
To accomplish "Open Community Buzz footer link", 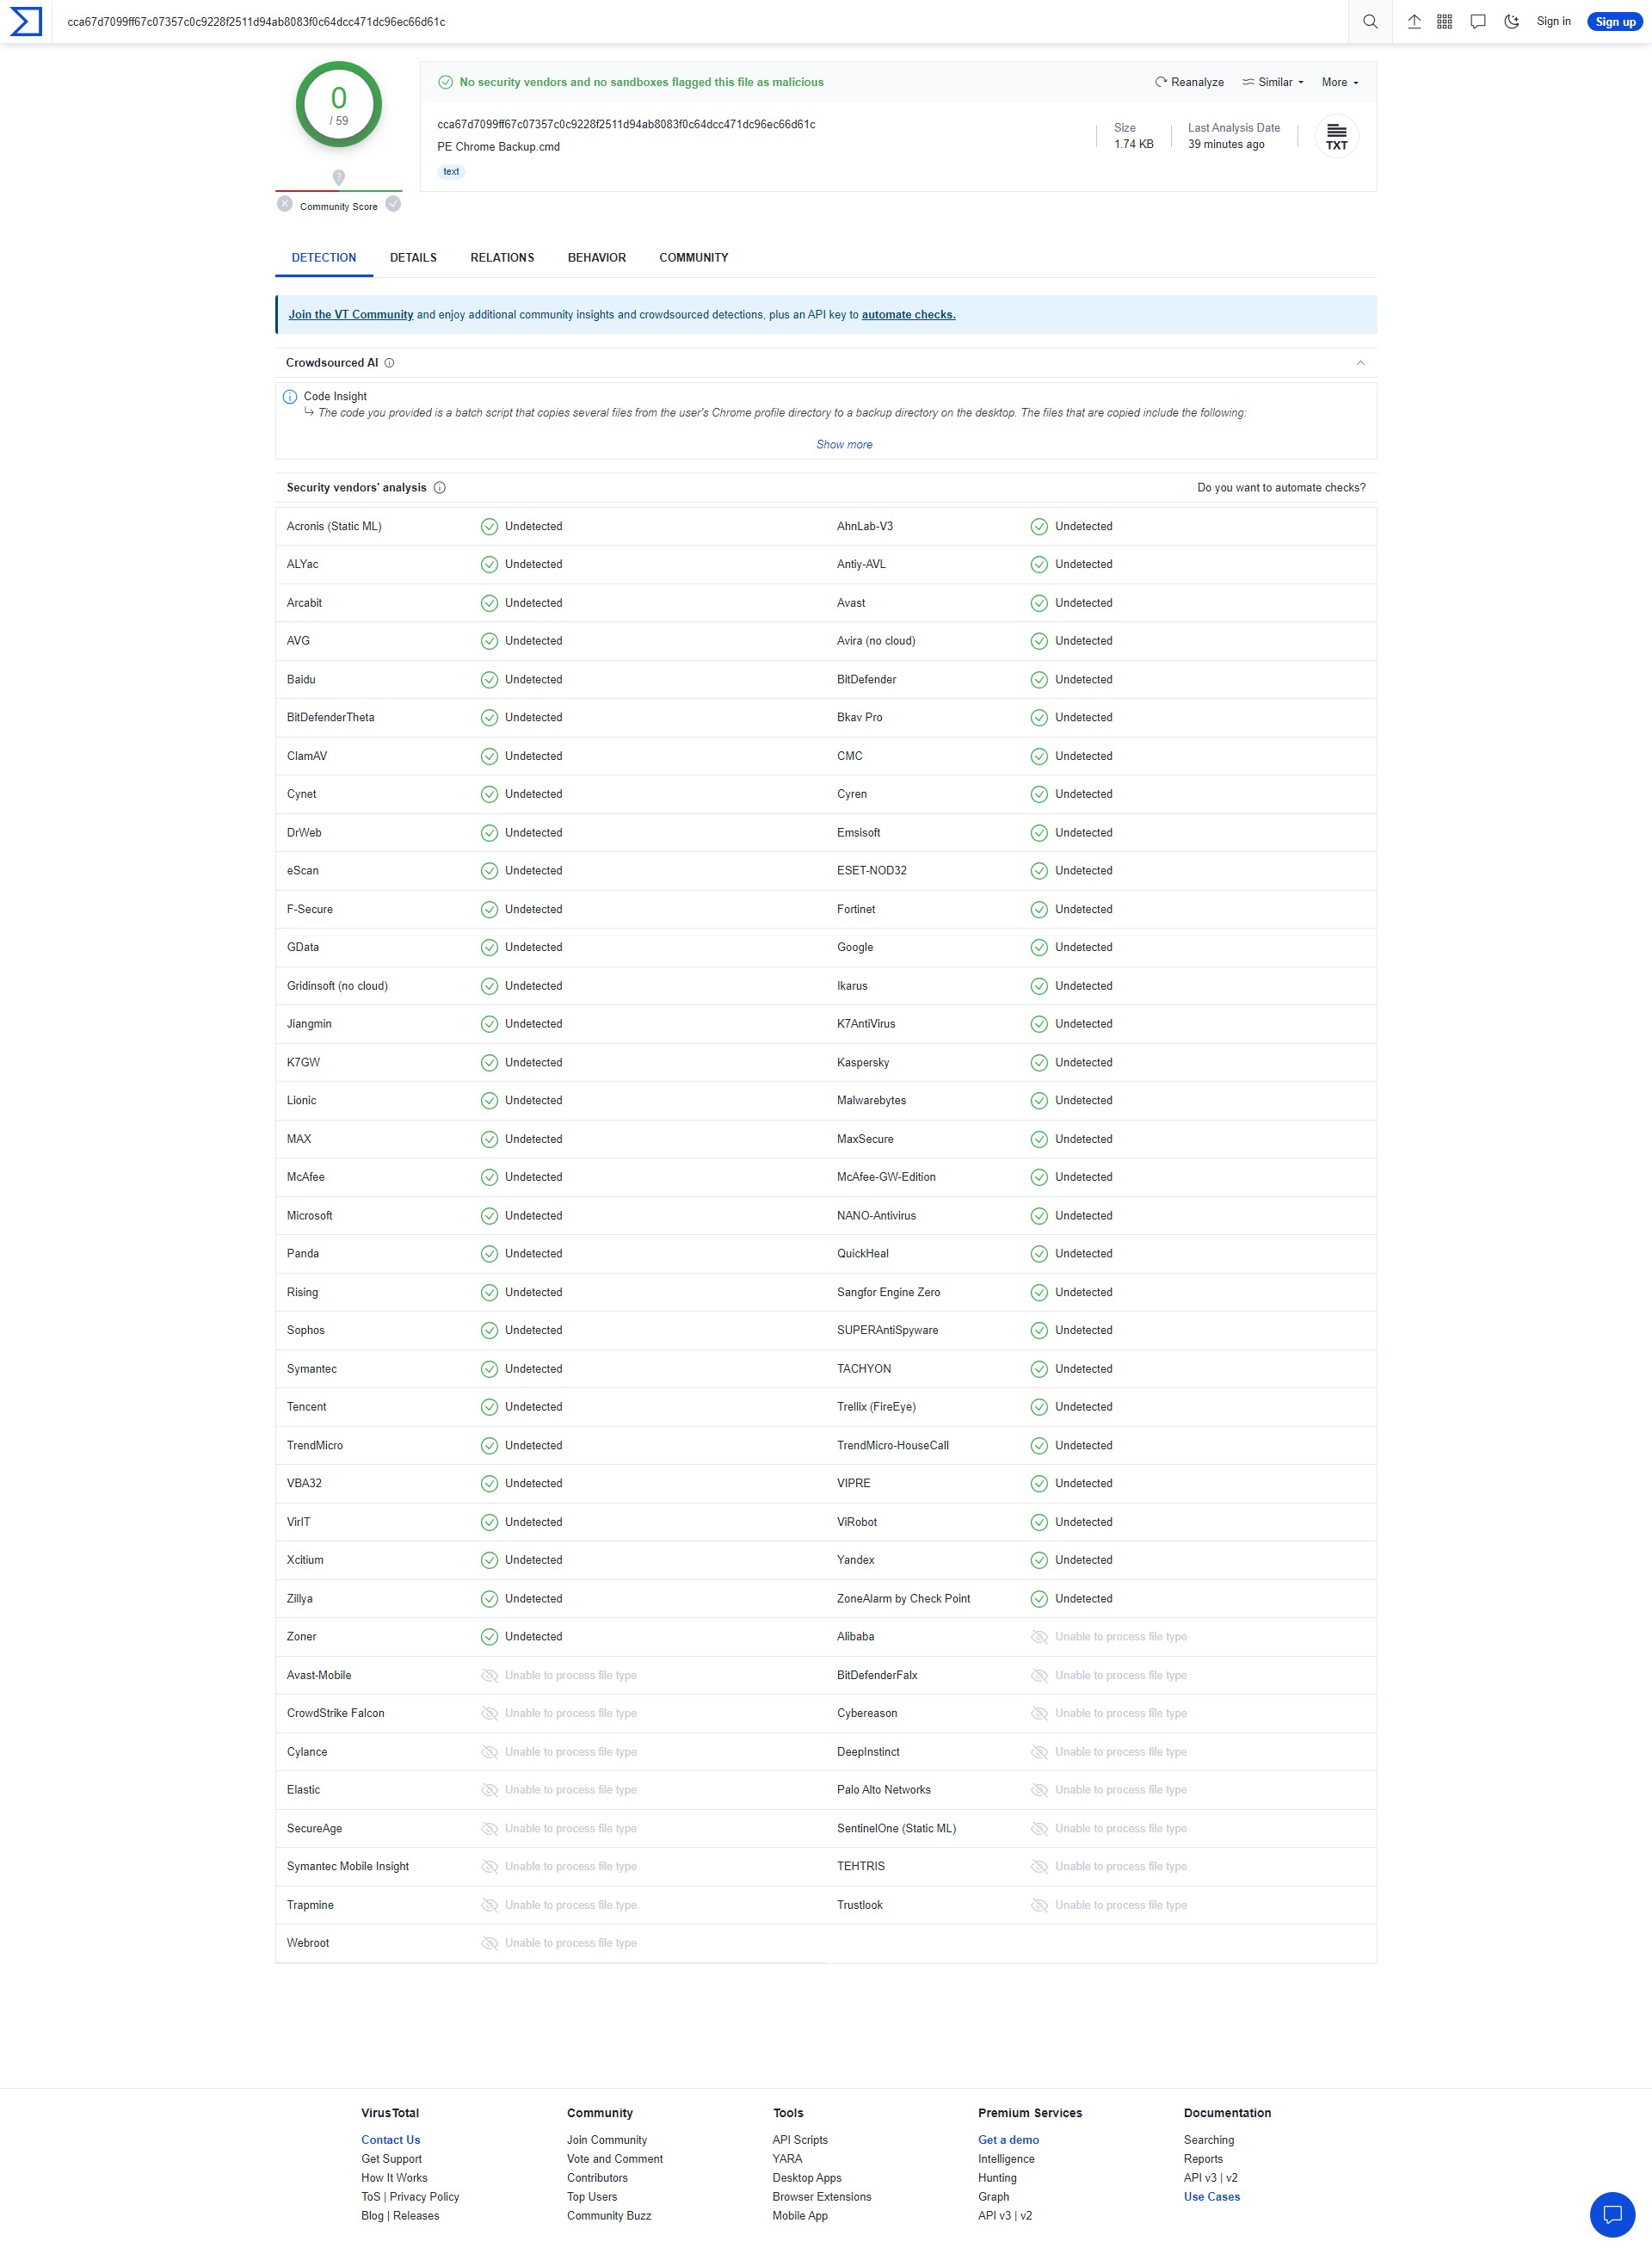I will pyautogui.click(x=609, y=2216).
